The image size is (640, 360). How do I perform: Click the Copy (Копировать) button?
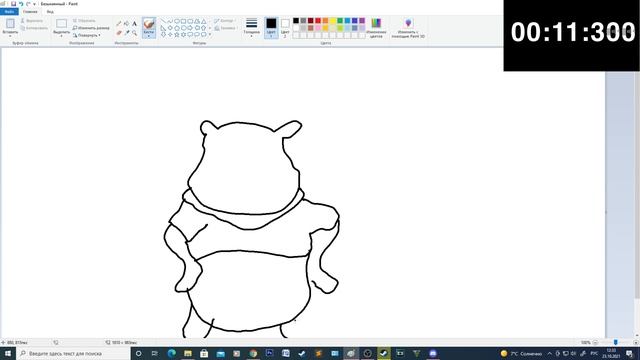(x=34, y=28)
